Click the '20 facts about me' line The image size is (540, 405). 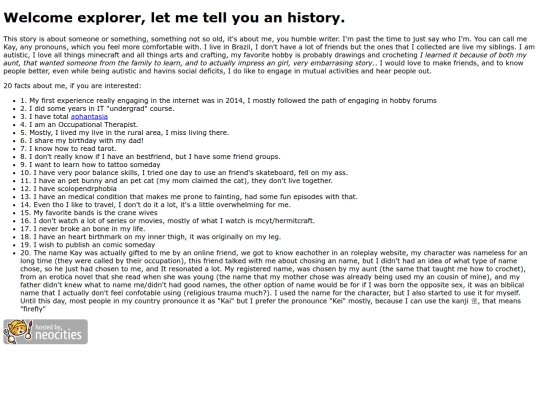[72, 86]
